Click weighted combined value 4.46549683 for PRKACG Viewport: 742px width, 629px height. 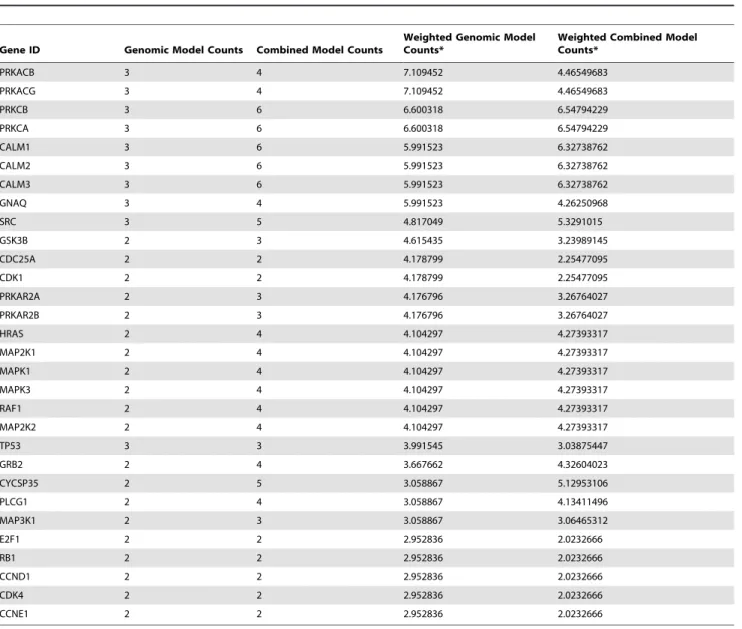click(x=583, y=91)
